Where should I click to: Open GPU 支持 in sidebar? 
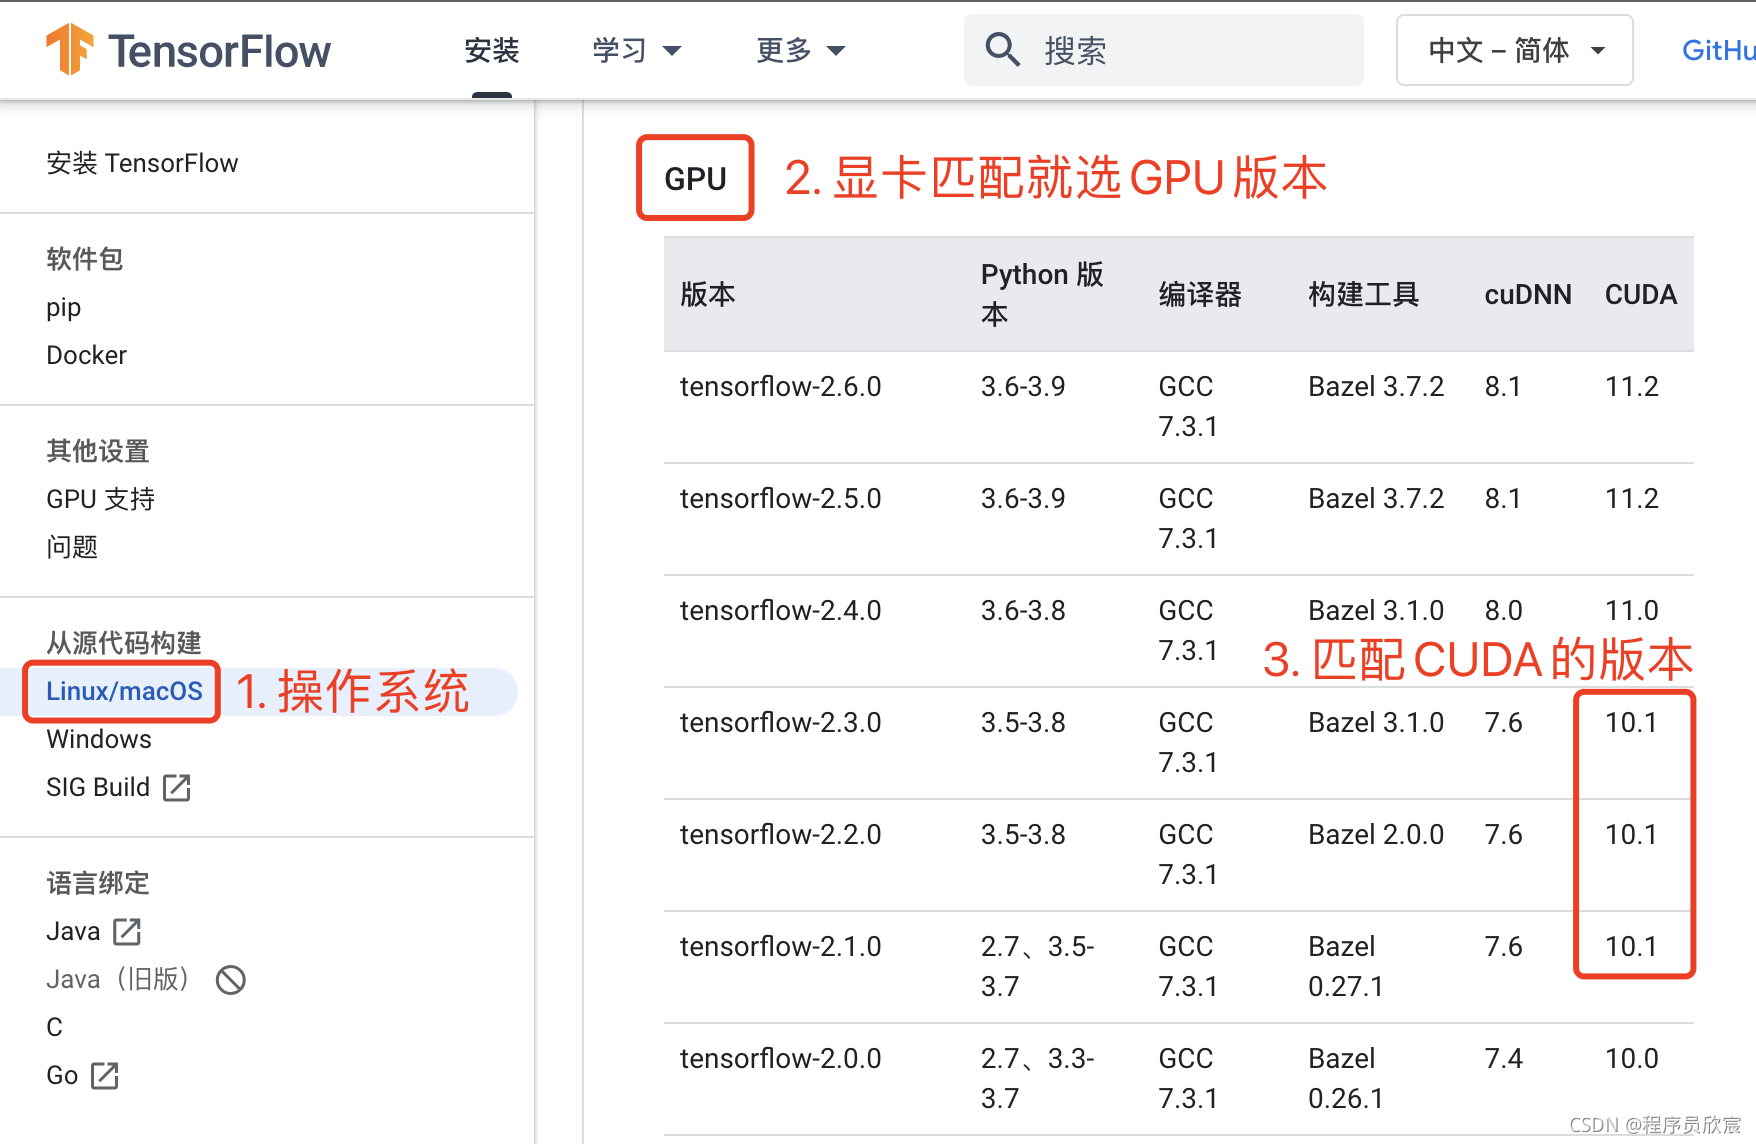[x=100, y=499]
